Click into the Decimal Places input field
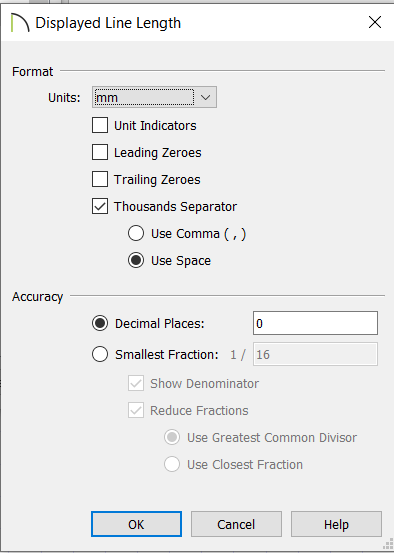Screen dimensions: 394x553 tap(315, 323)
